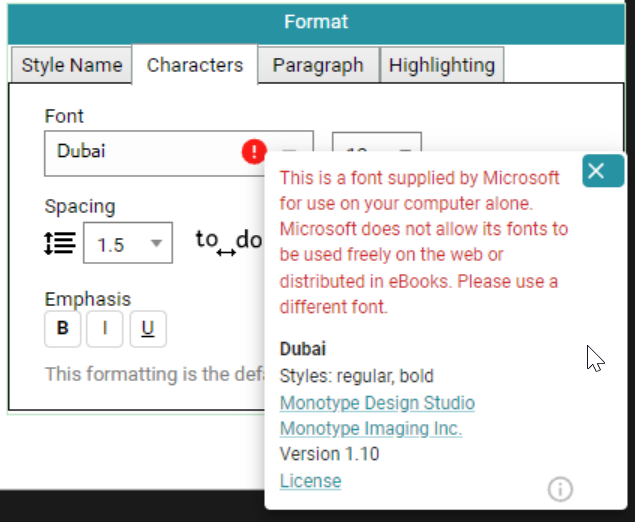Click the red font warning icon
Viewport: 635px width, 522px height.
254,152
